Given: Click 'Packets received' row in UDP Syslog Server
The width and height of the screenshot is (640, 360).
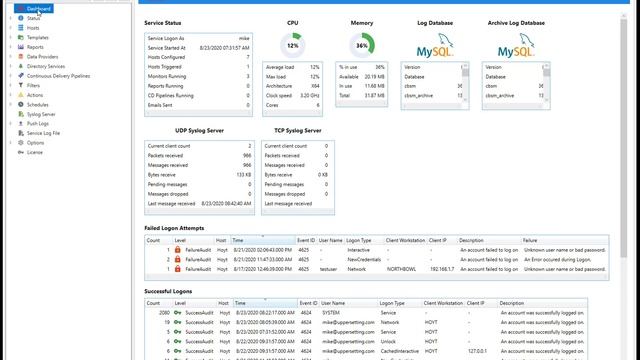Looking at the screenshot, I should [199, 156].
